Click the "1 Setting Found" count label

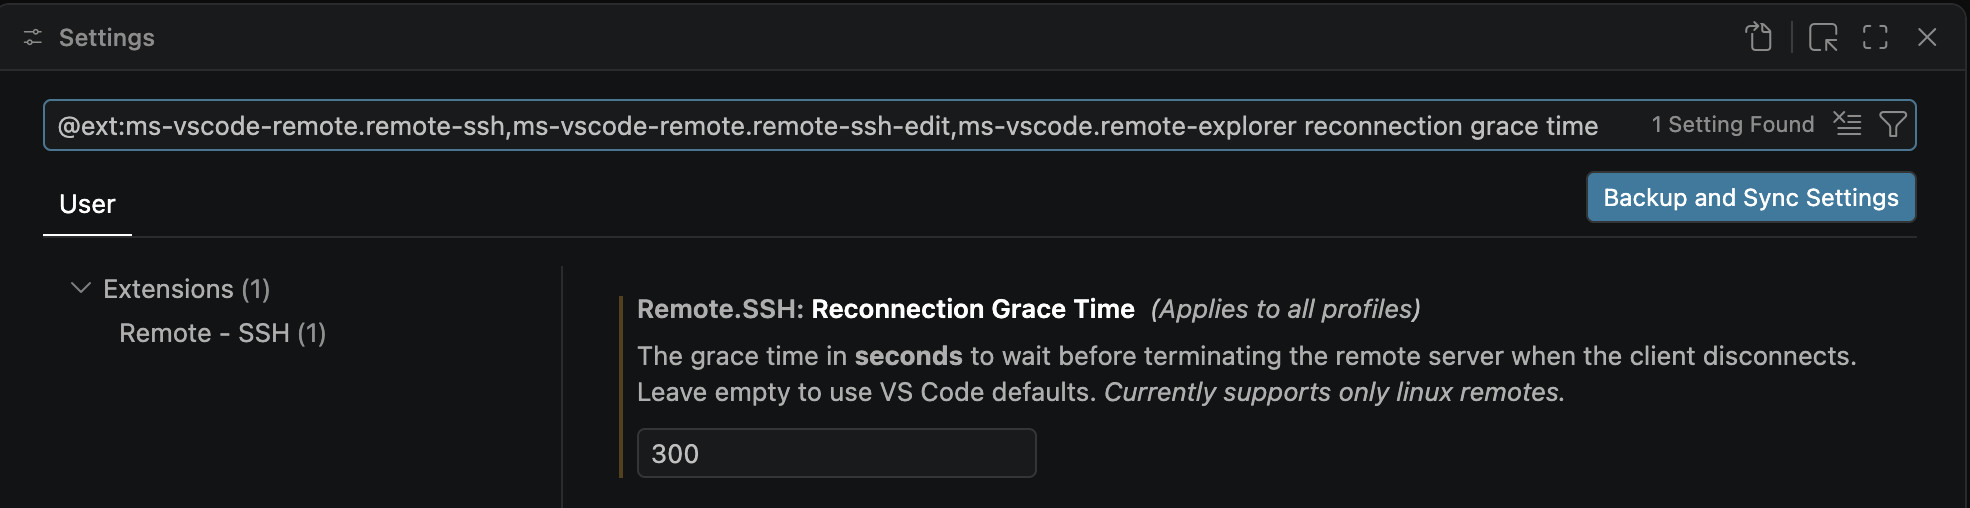point(1732,125)
